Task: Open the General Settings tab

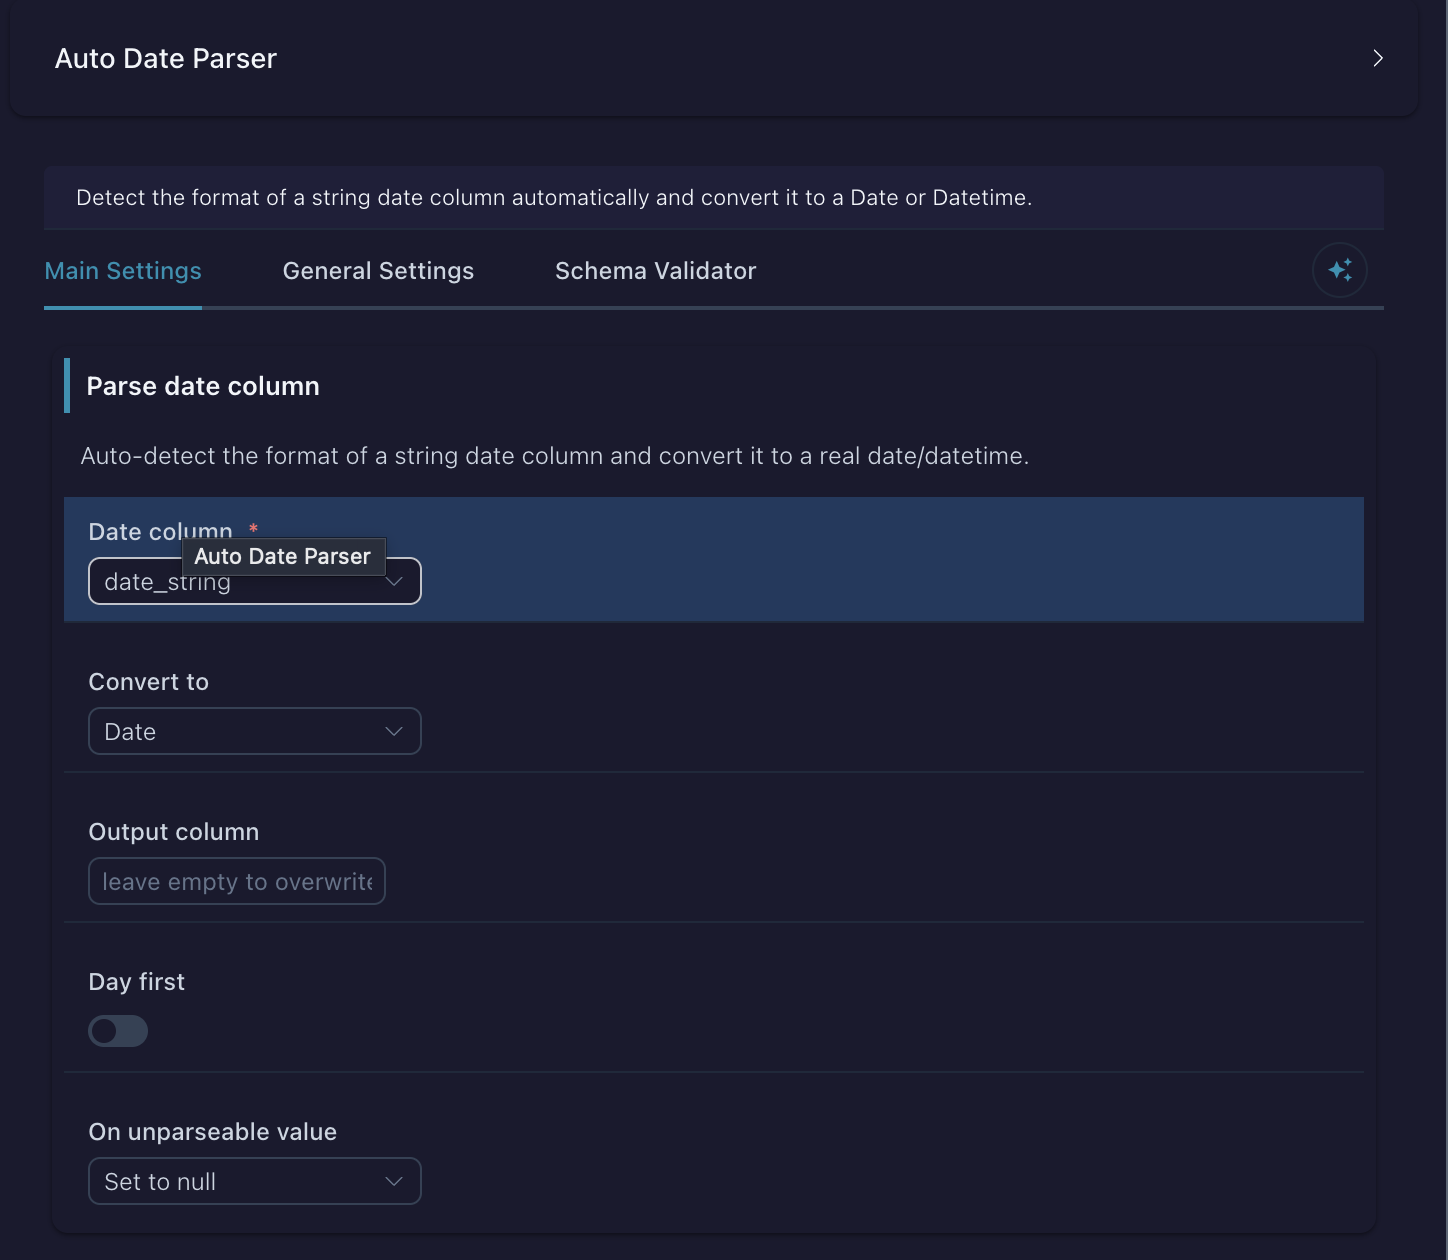Action: (x=378, y=271)
